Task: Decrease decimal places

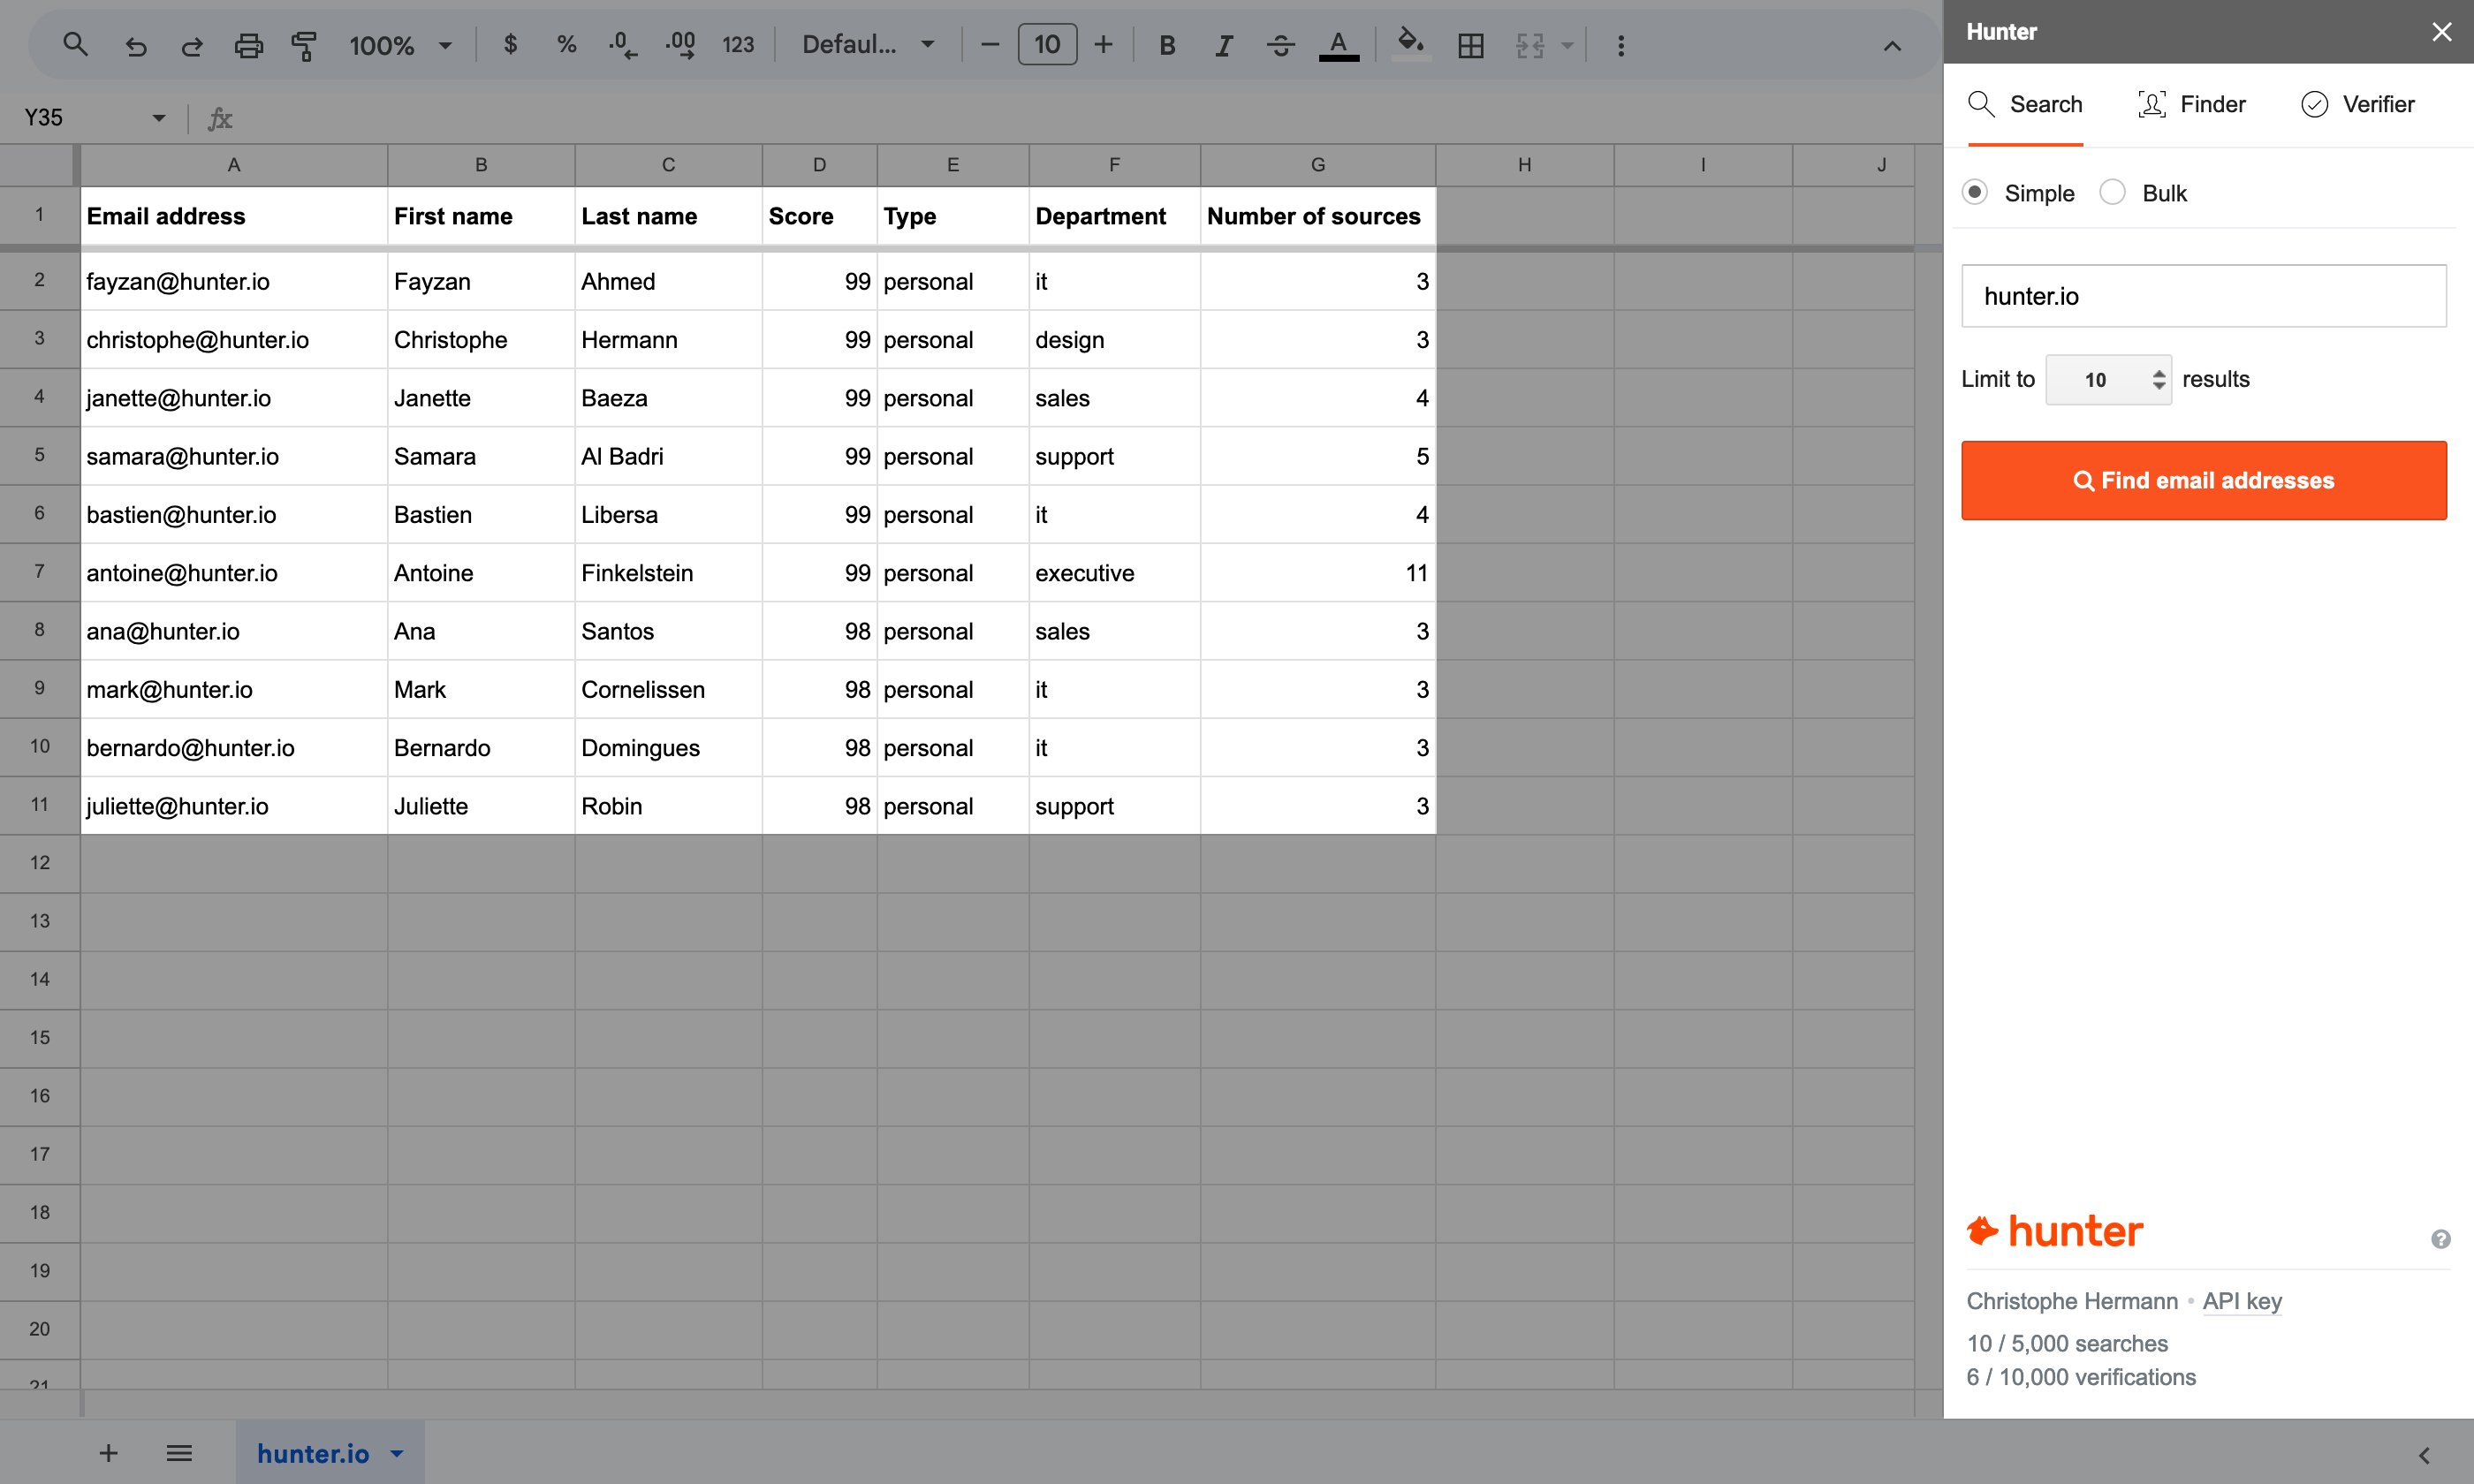Action: (623, 45)
